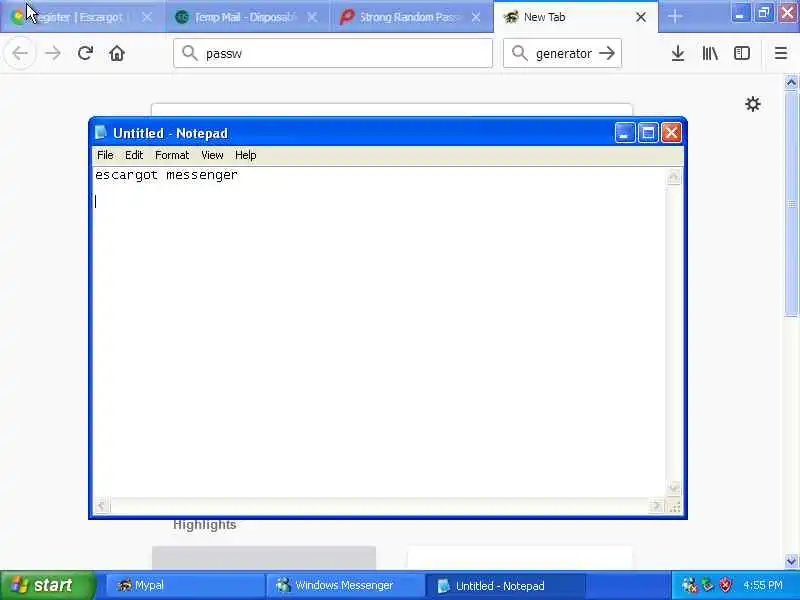Click the Highlights heading on new tab page

pyautogui.click(x=205, y=524)
